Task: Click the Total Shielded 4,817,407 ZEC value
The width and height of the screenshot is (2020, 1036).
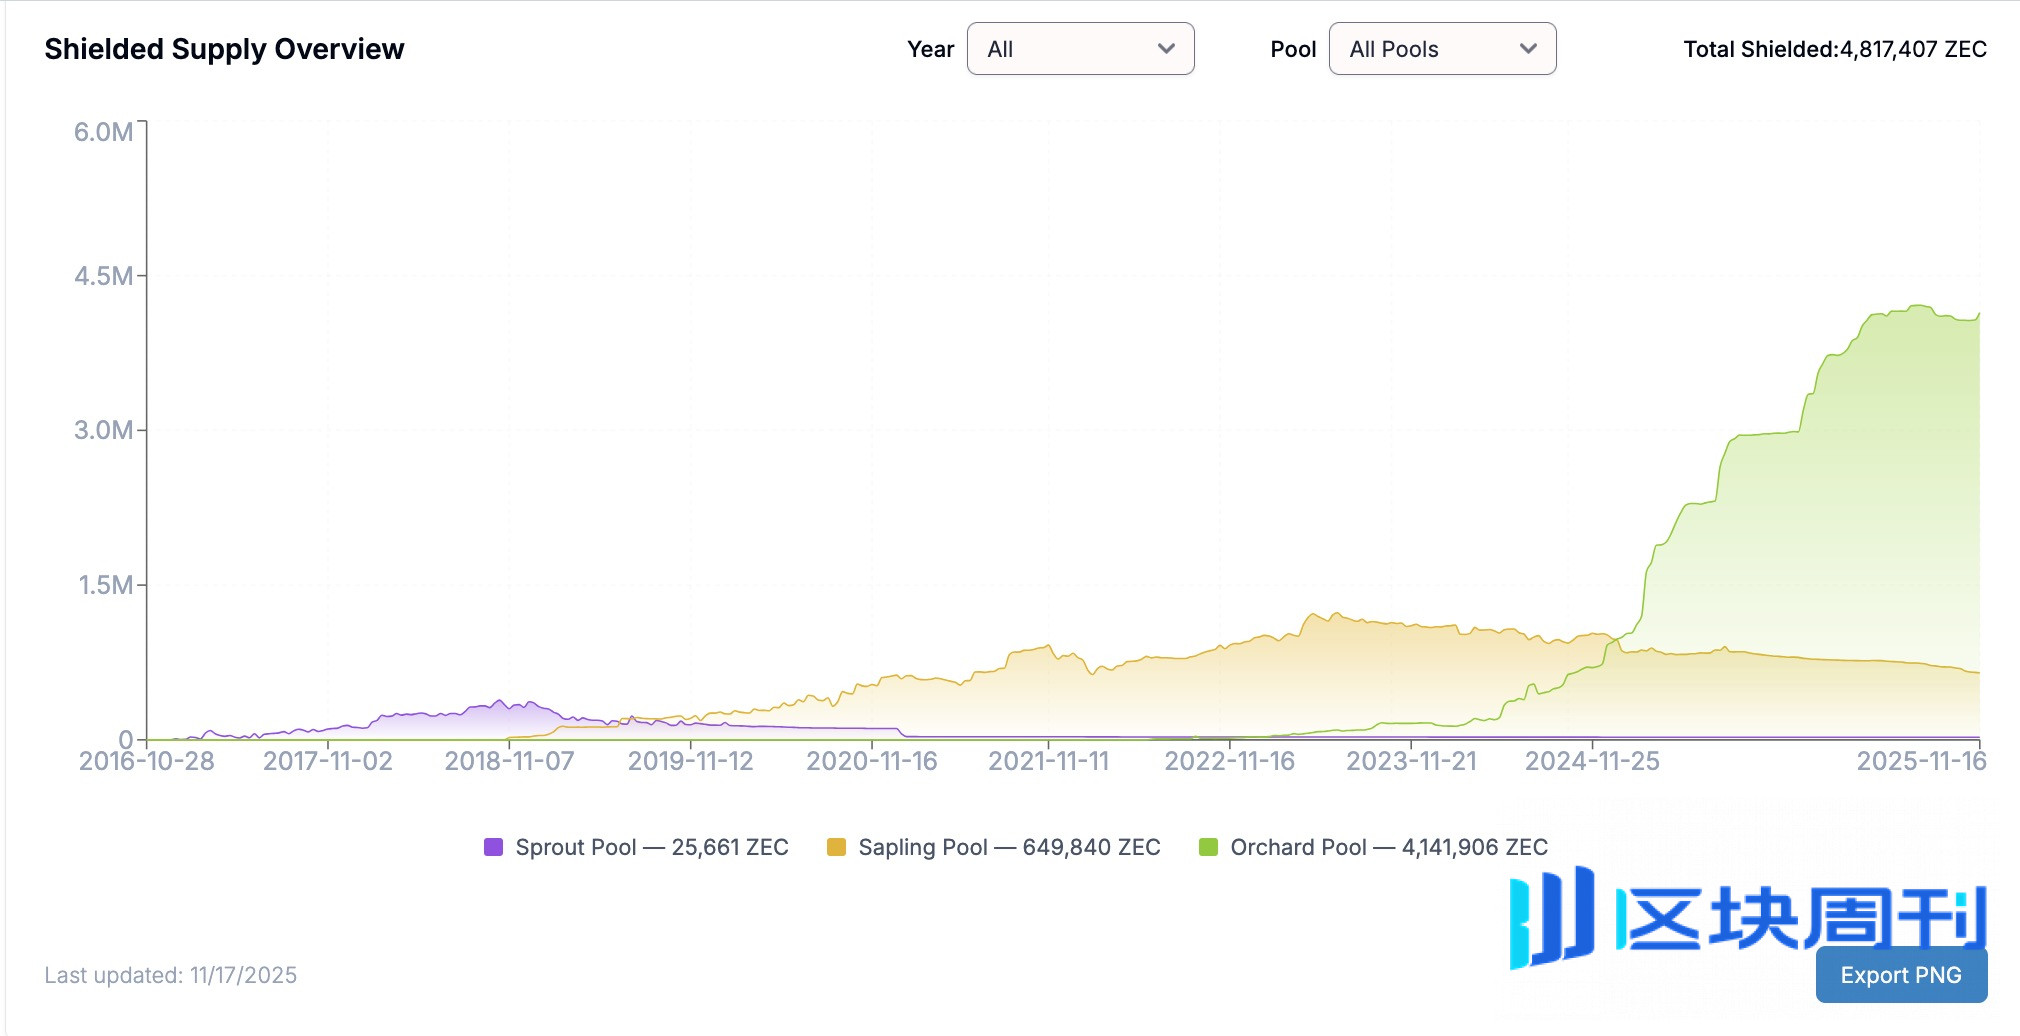Action: pyautogui.click(x=1835, y=48)
